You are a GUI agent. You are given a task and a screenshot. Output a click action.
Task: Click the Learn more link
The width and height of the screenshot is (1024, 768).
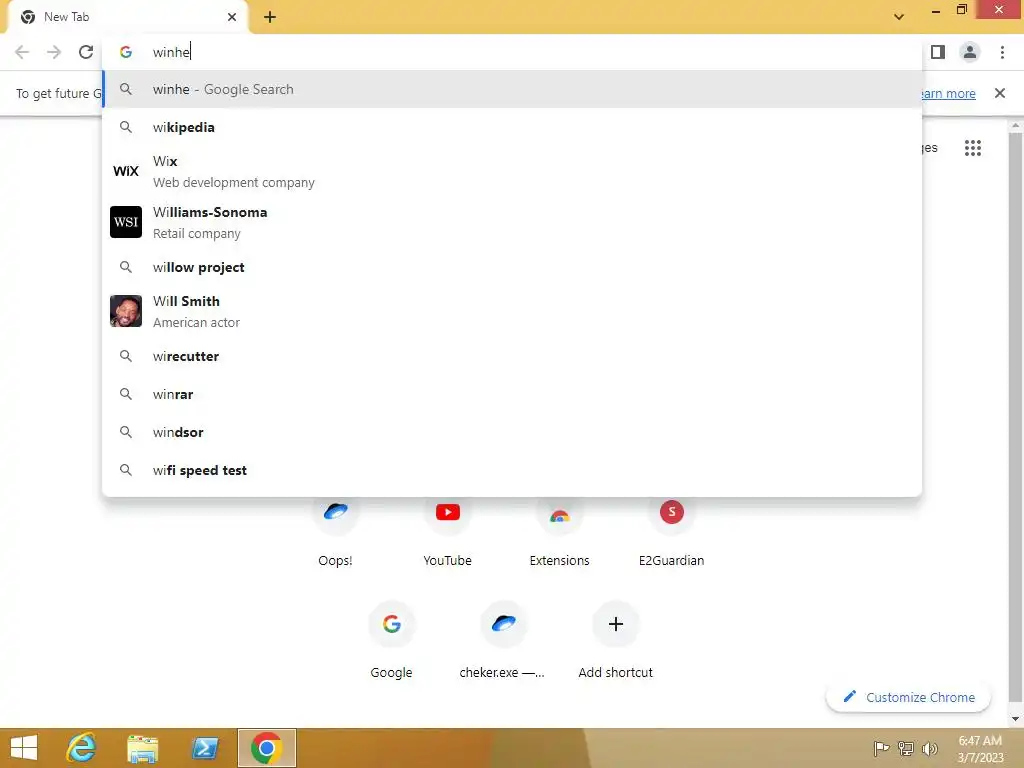click(x=947, y=93)
